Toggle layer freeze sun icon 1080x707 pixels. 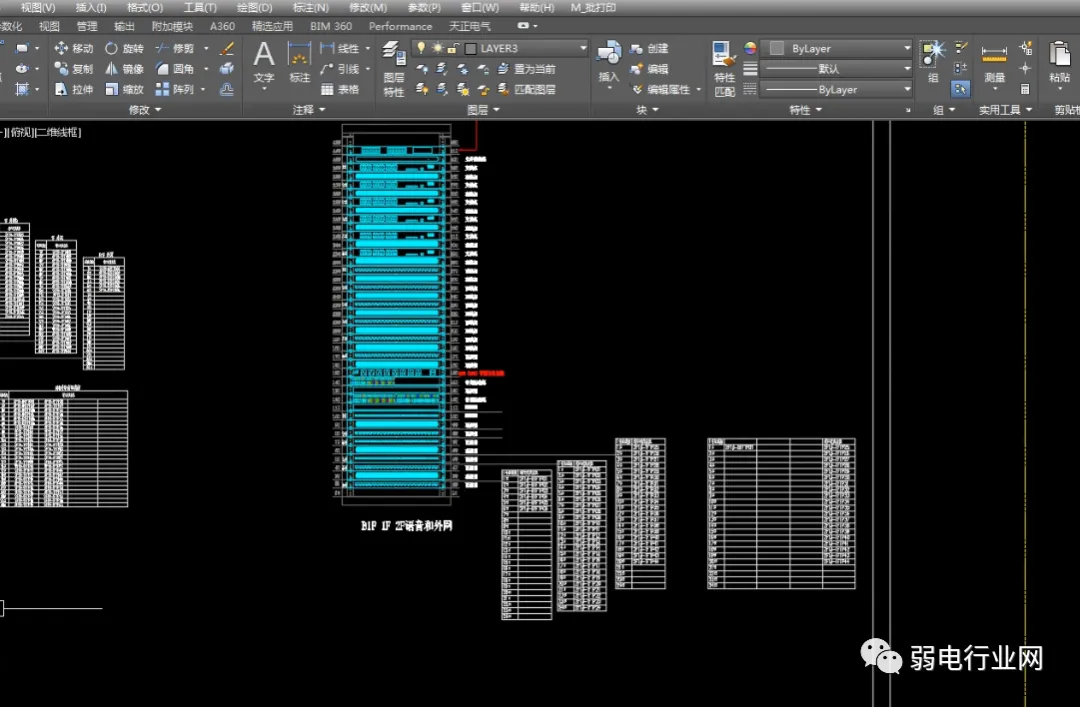(x=437, y=48)
